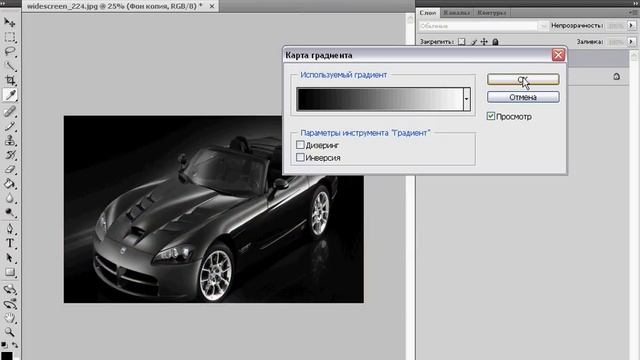Image resolution: width=640 pixels, height=360 pixels.
Task: Select the Eyedropper tool
Action: (10, 95)
